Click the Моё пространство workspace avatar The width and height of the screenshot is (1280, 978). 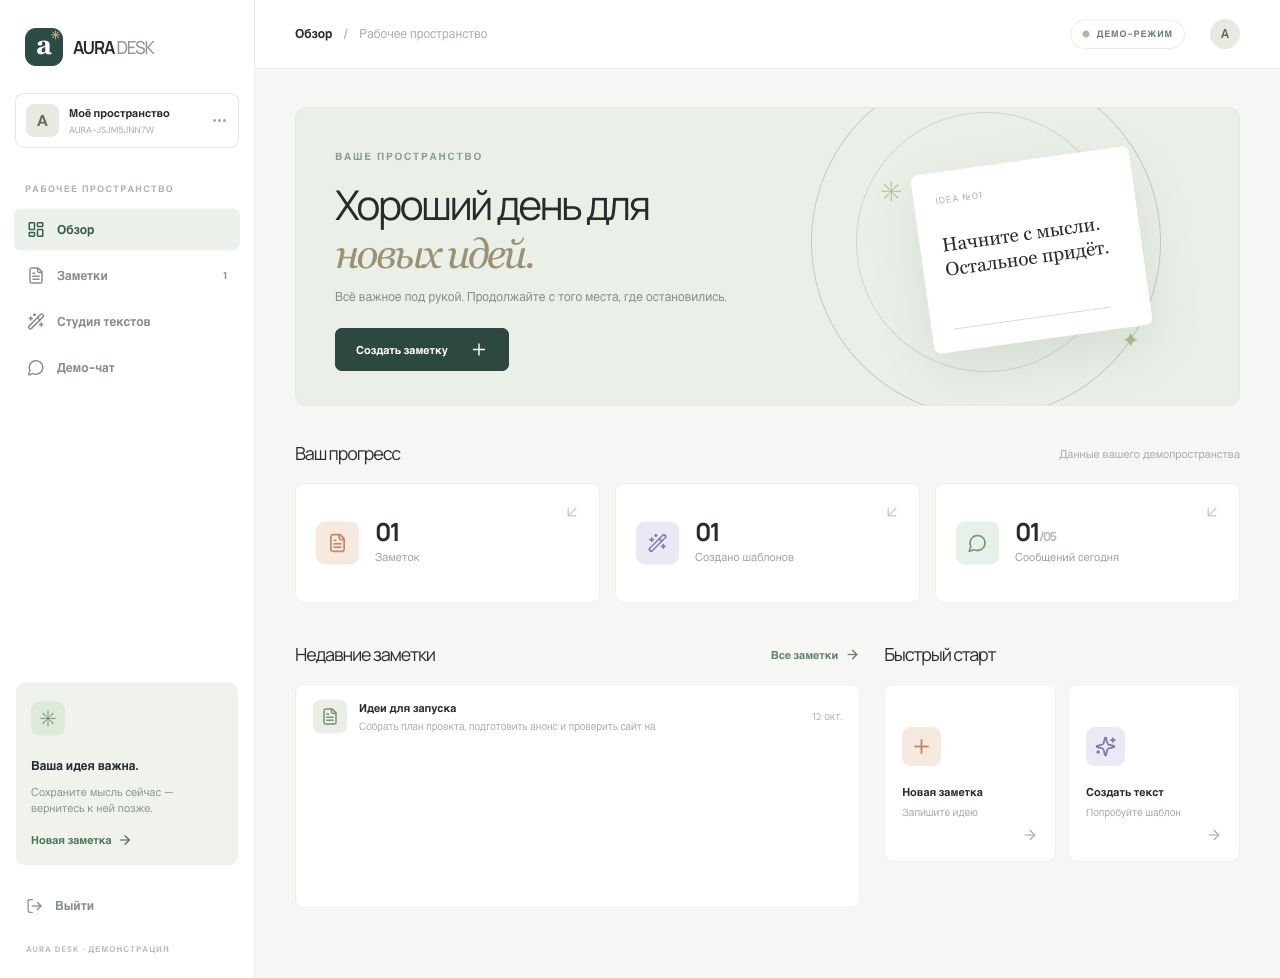(x=42, y=121)
